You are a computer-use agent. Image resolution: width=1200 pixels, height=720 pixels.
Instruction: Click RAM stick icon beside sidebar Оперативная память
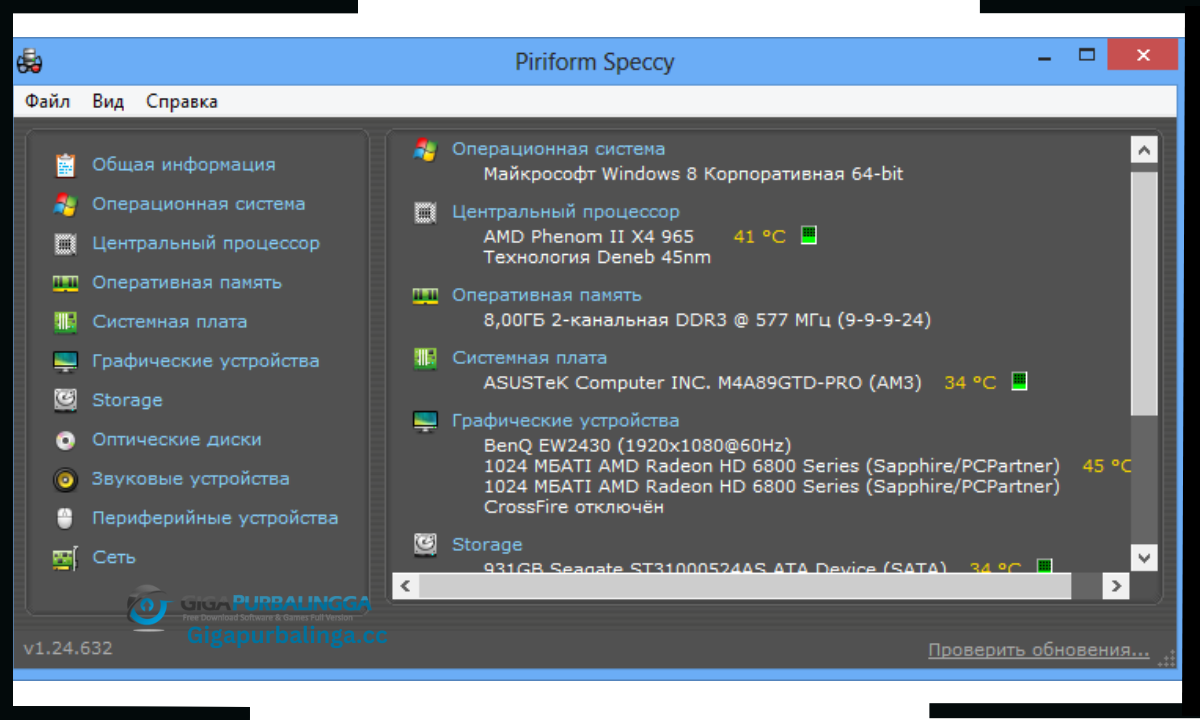pos(66,283)
